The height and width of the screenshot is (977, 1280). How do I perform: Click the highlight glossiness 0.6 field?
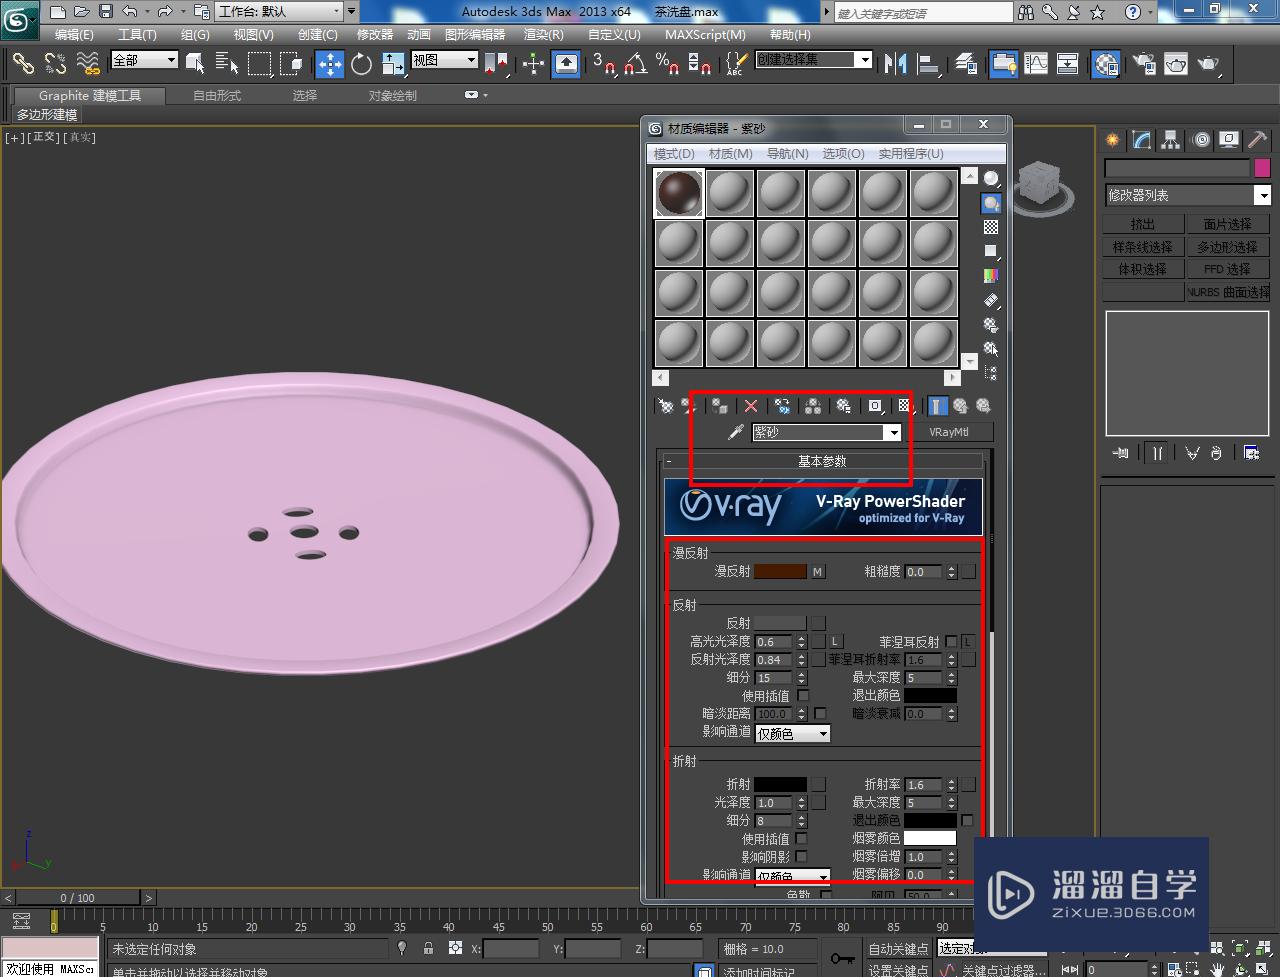774,642
